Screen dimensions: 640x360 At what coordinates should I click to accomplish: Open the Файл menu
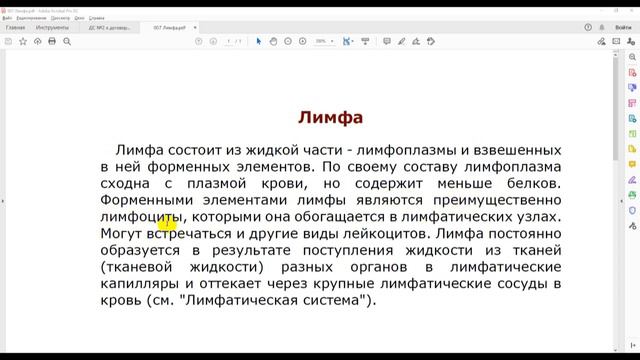[x=7, y=18]
